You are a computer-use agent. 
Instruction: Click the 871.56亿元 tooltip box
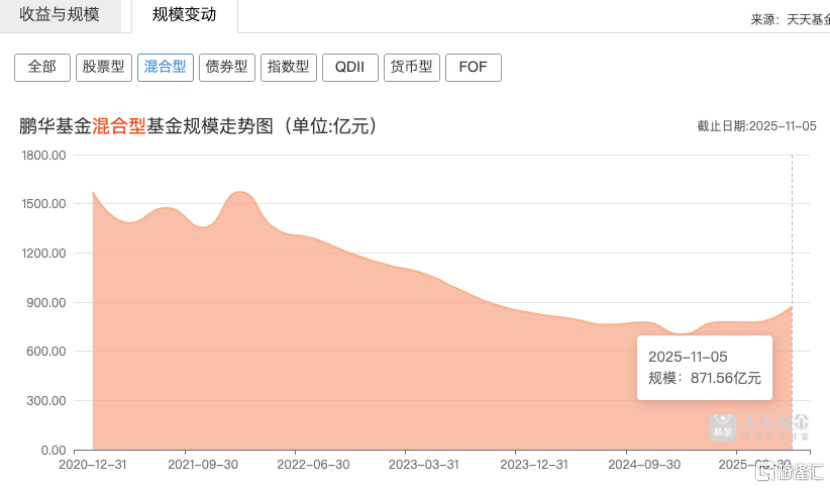(x=705, y=367)
